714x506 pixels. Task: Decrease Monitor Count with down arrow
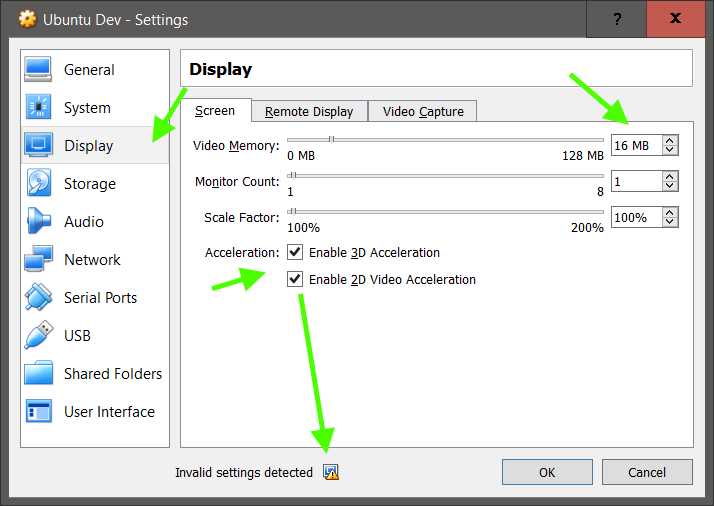click(670, 186)
